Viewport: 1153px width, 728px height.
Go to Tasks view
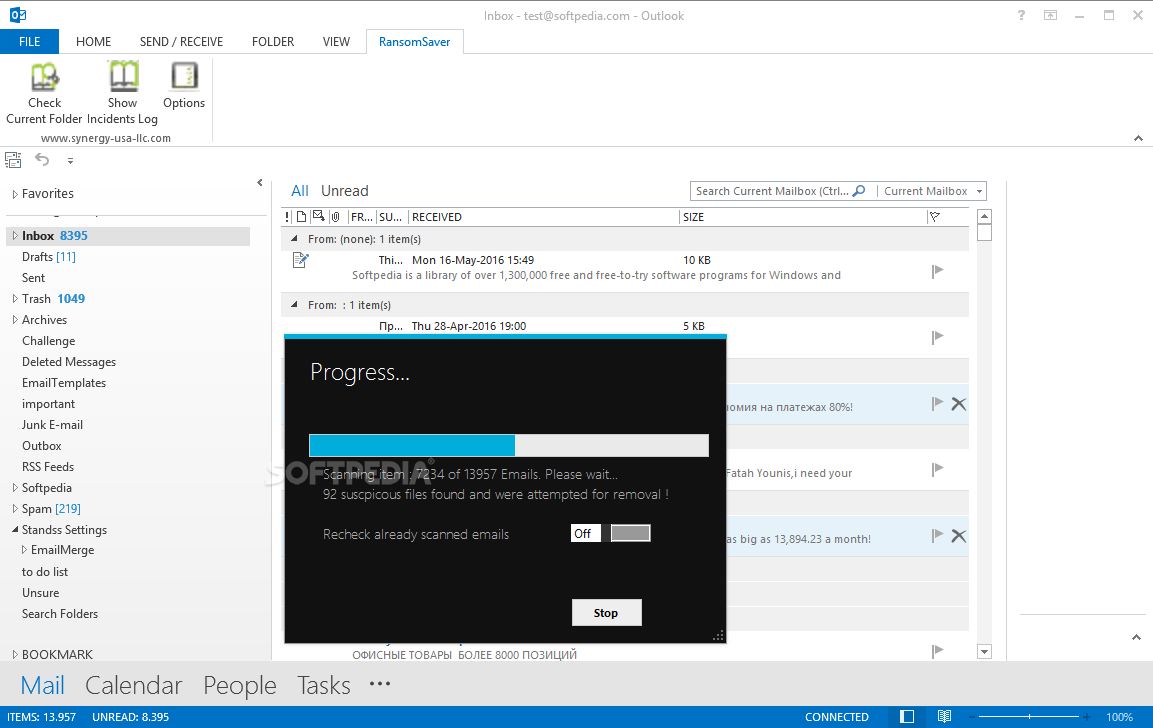324,685
